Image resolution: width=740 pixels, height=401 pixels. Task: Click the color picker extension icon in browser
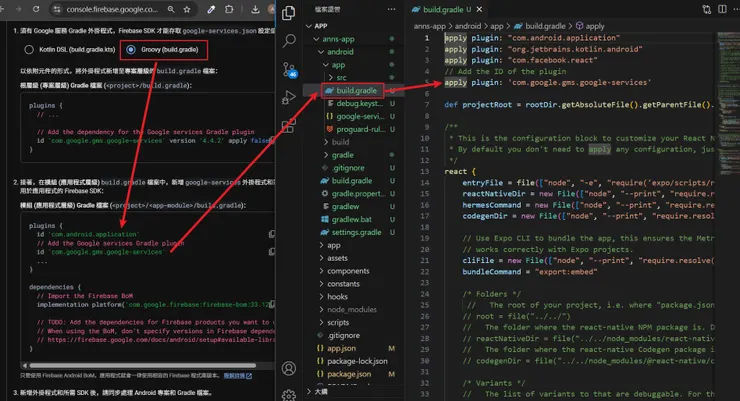coord(211,9)
